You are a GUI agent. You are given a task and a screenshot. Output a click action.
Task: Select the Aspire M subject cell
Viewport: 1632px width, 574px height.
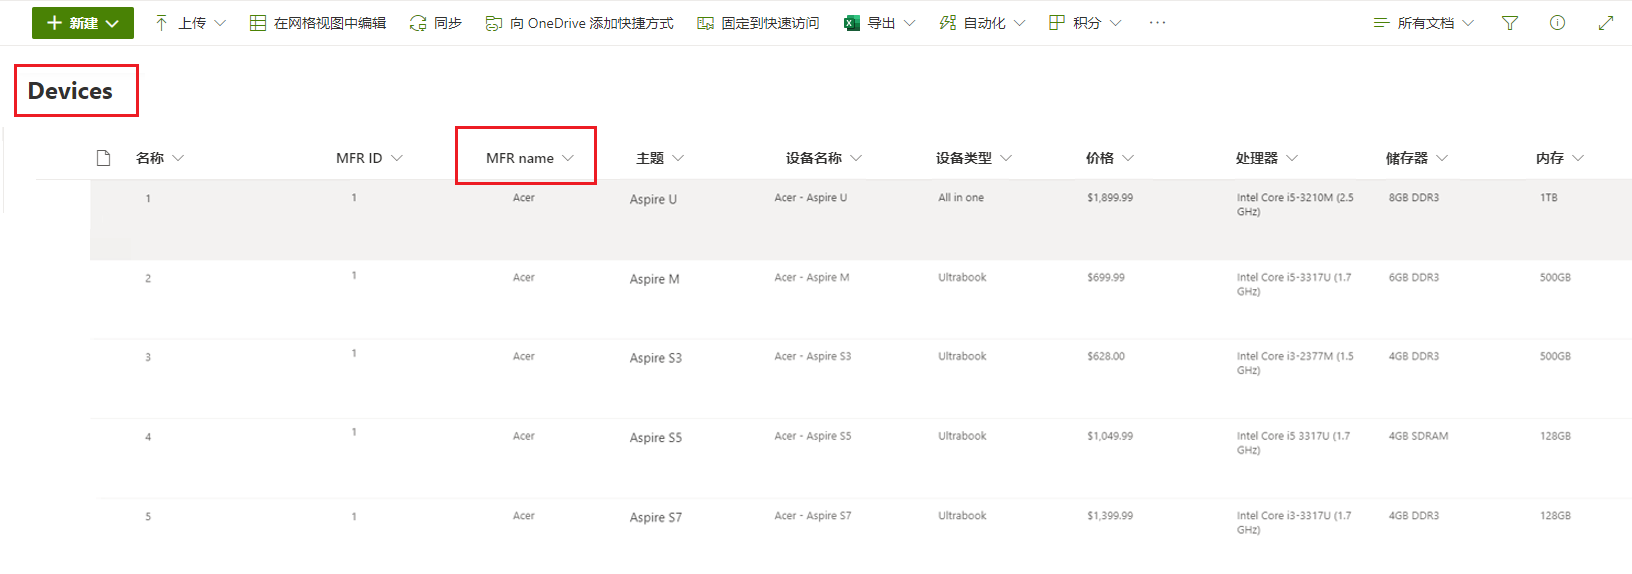[x=654, y=280]
